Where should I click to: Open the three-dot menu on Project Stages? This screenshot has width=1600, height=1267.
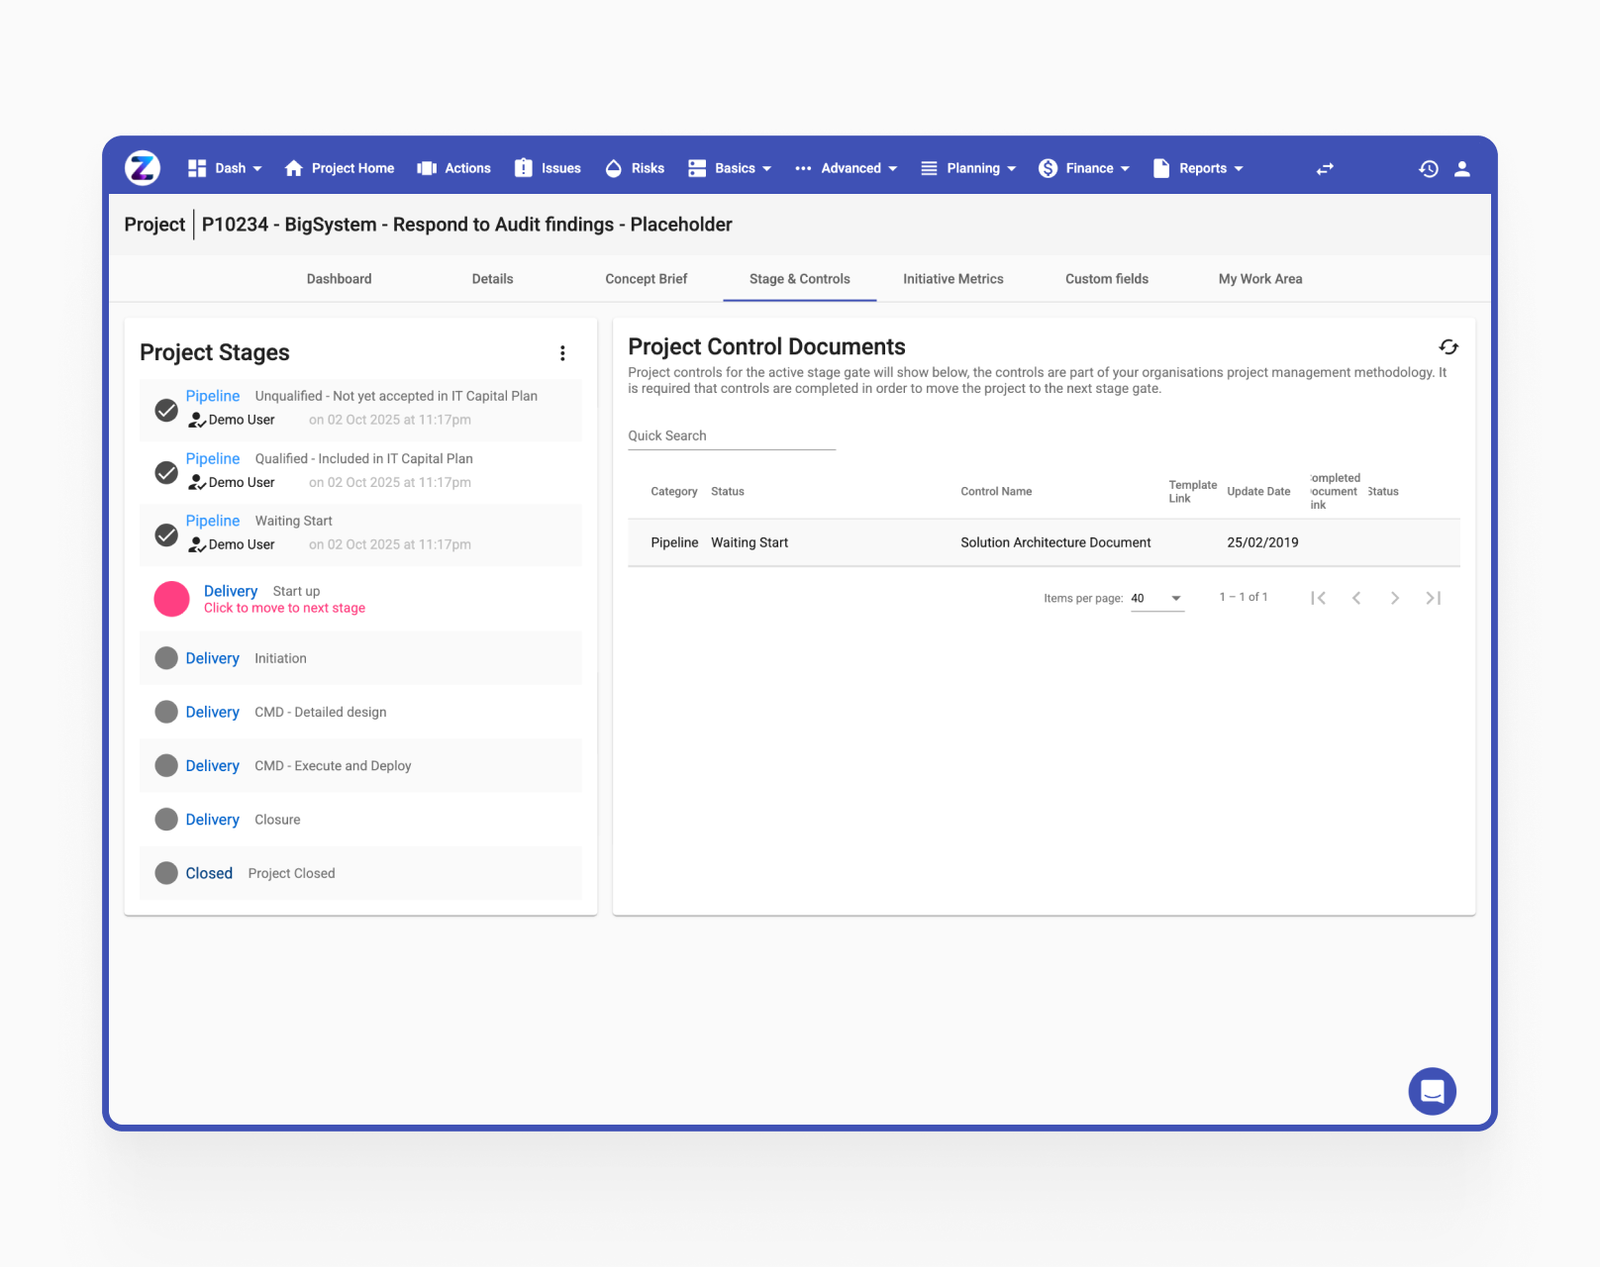tap(563, 353)
